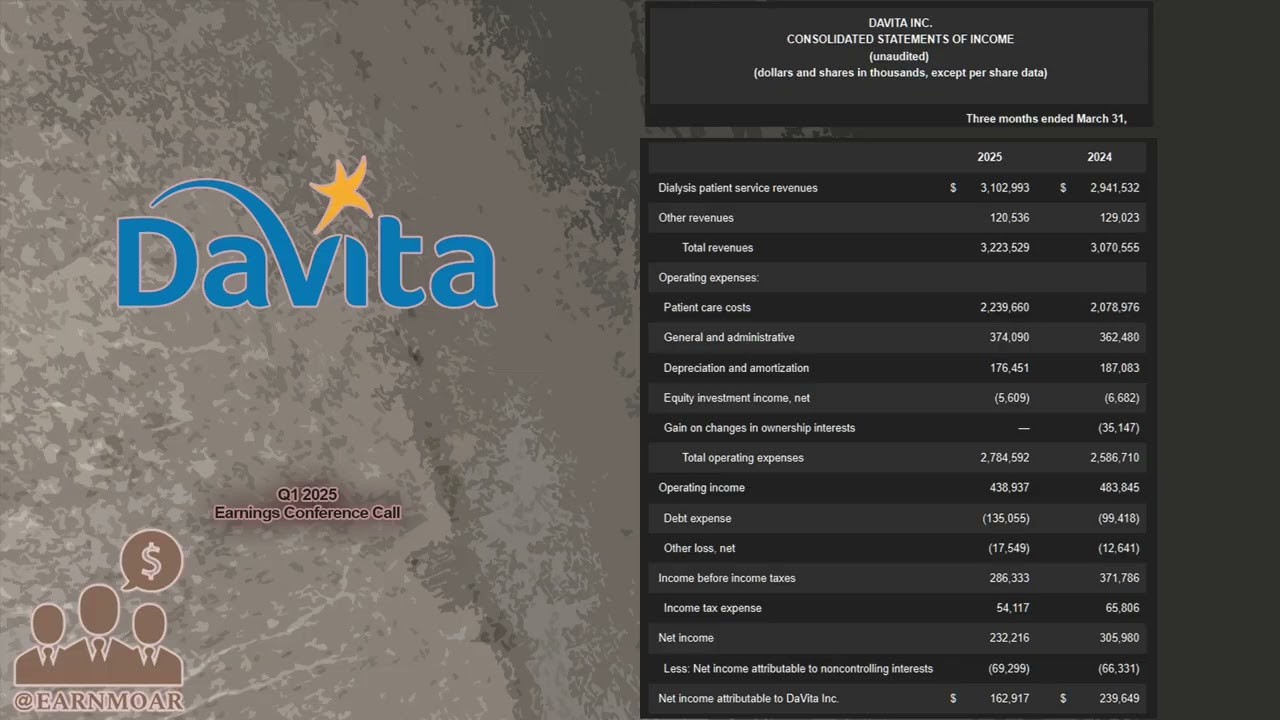
Task: Click the value 232,216
Action: tap(1009, 638)
